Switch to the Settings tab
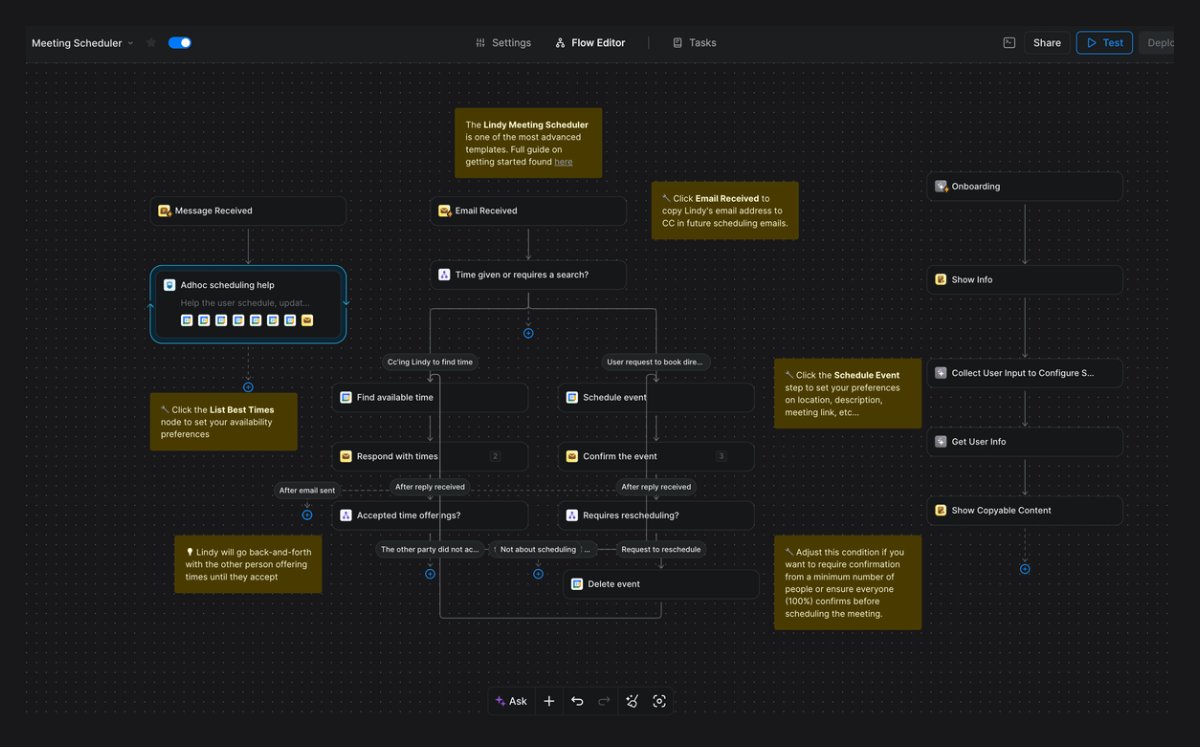The image size is (1200, 747). pyautogui.click(x=504, y=42)
